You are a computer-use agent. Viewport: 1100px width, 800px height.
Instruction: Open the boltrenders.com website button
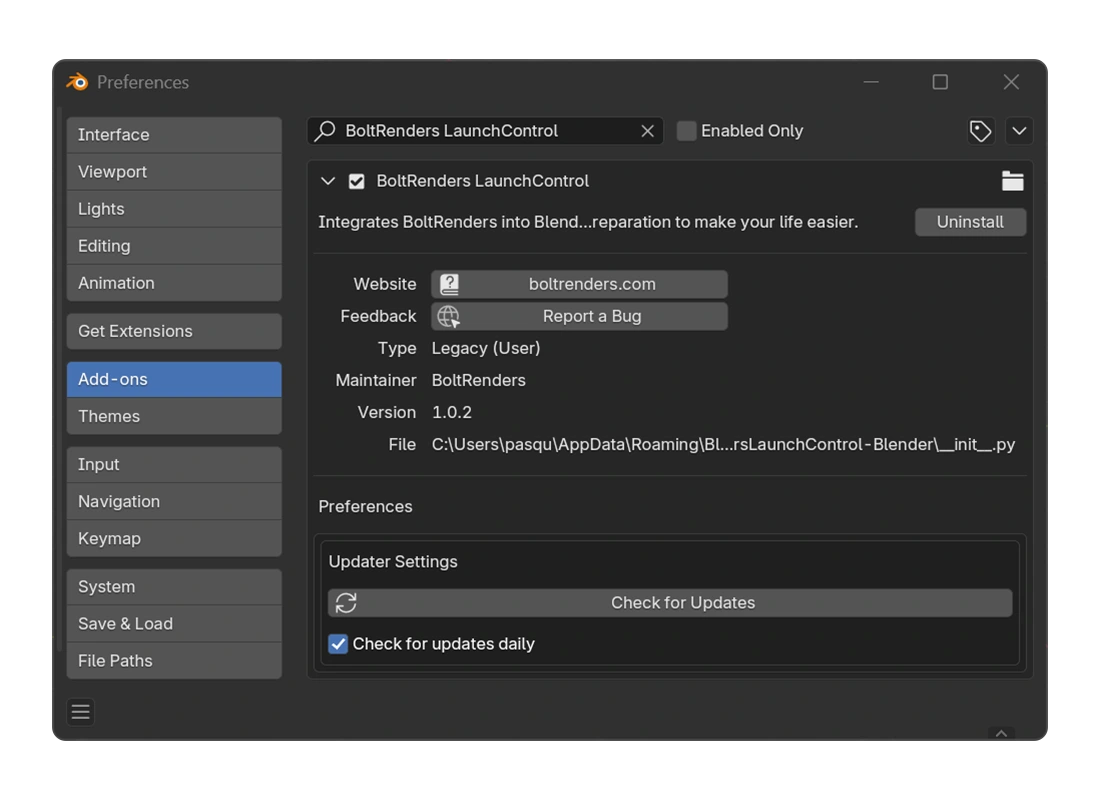(x=579, y=284)
